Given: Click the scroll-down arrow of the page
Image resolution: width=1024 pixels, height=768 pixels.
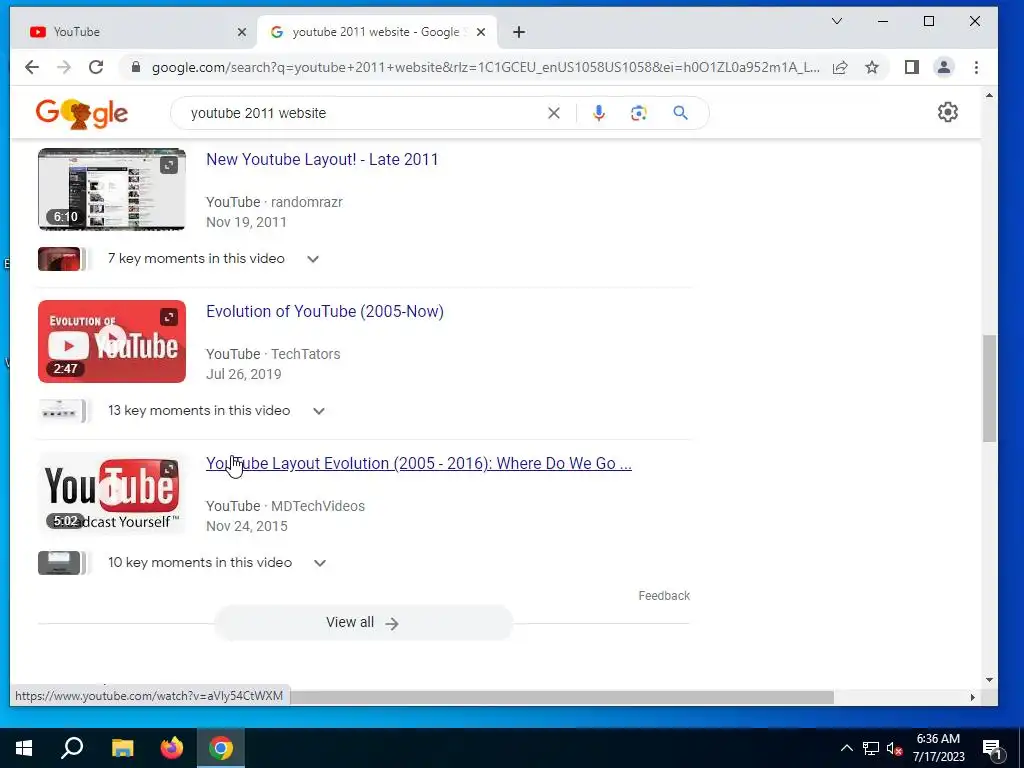Looking at the screenshot, I should (989, 680).
